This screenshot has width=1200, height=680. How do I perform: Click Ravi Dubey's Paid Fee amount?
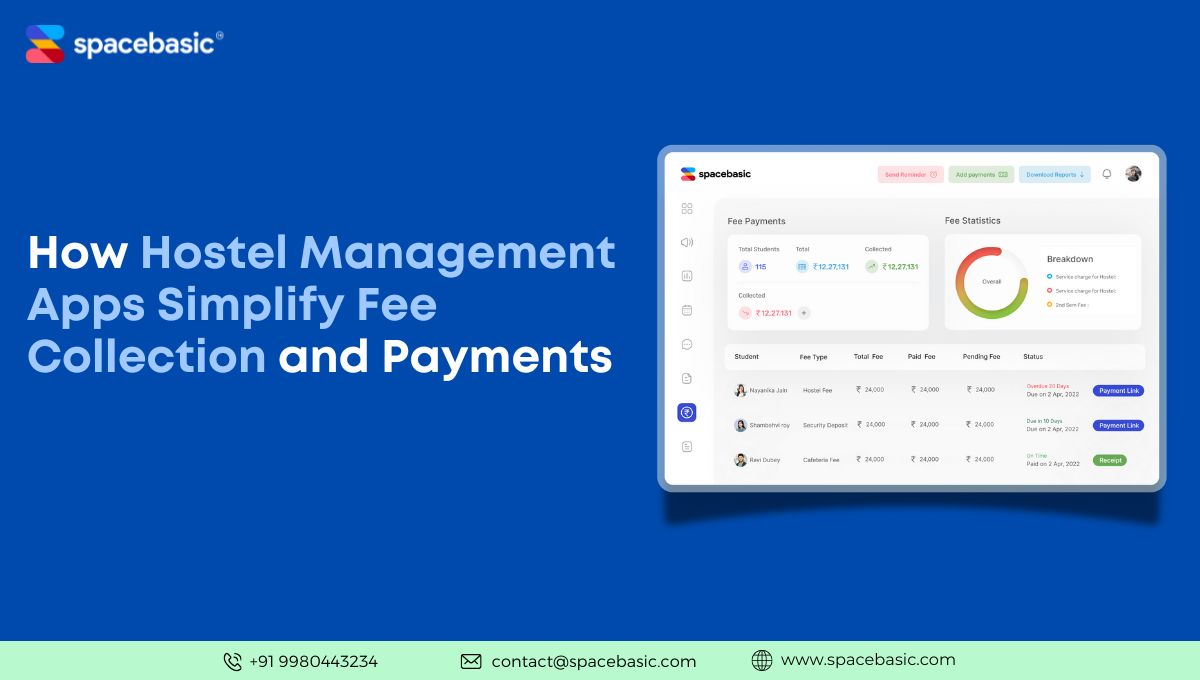click(925, 460)
